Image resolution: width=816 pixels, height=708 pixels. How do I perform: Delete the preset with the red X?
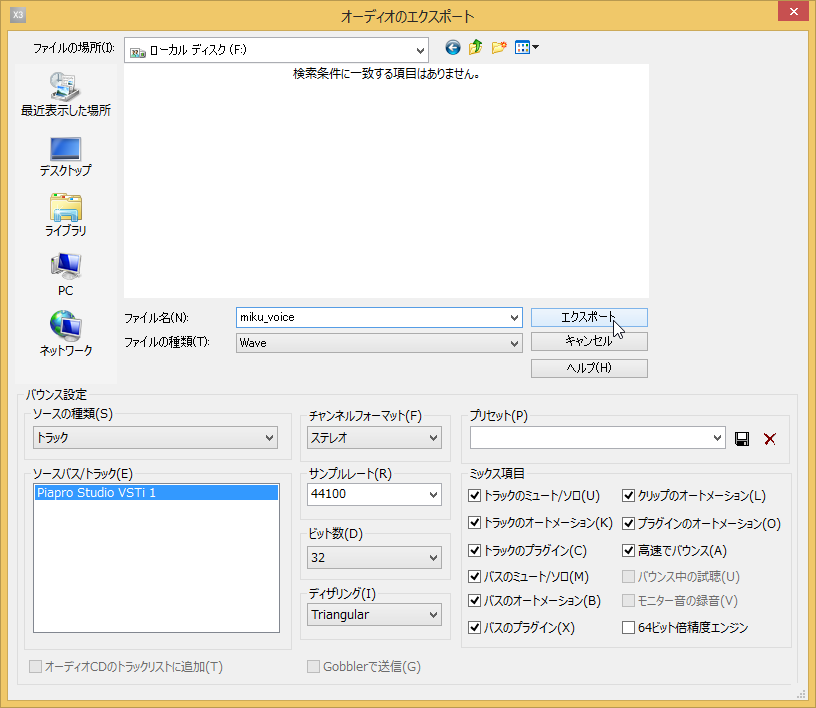click(770, 439)
